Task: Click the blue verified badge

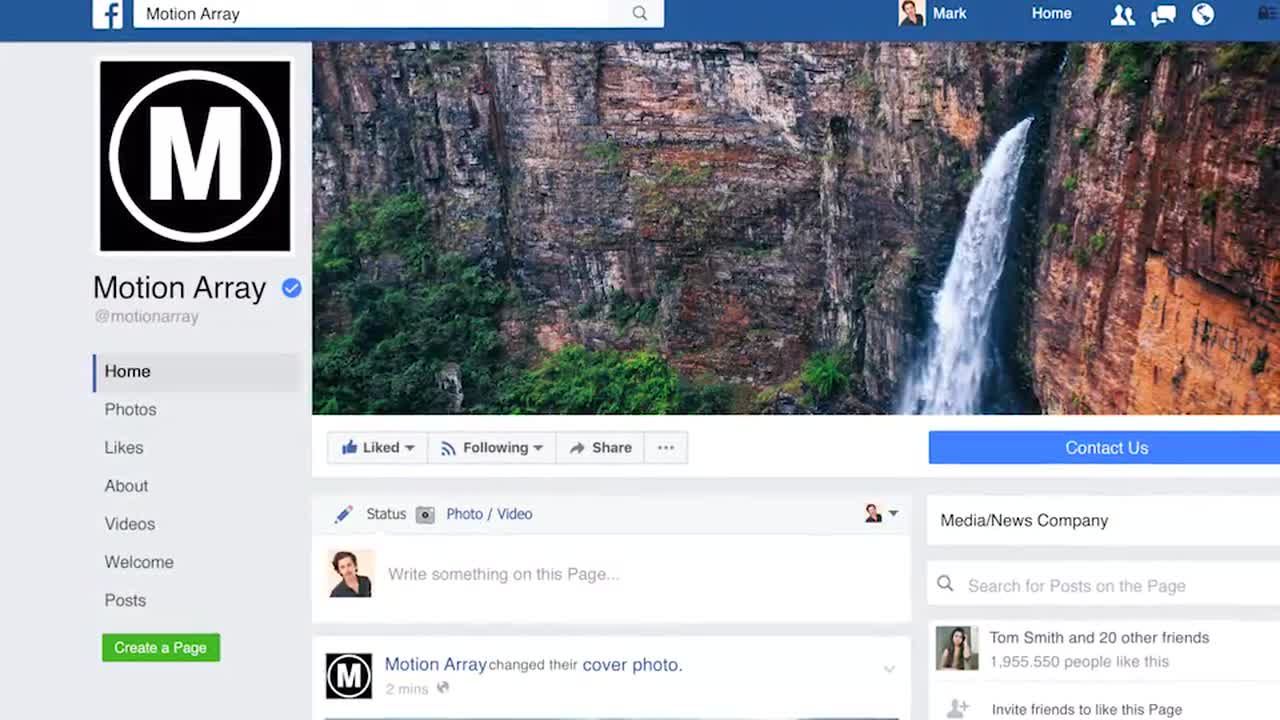Action: (291, 288)
